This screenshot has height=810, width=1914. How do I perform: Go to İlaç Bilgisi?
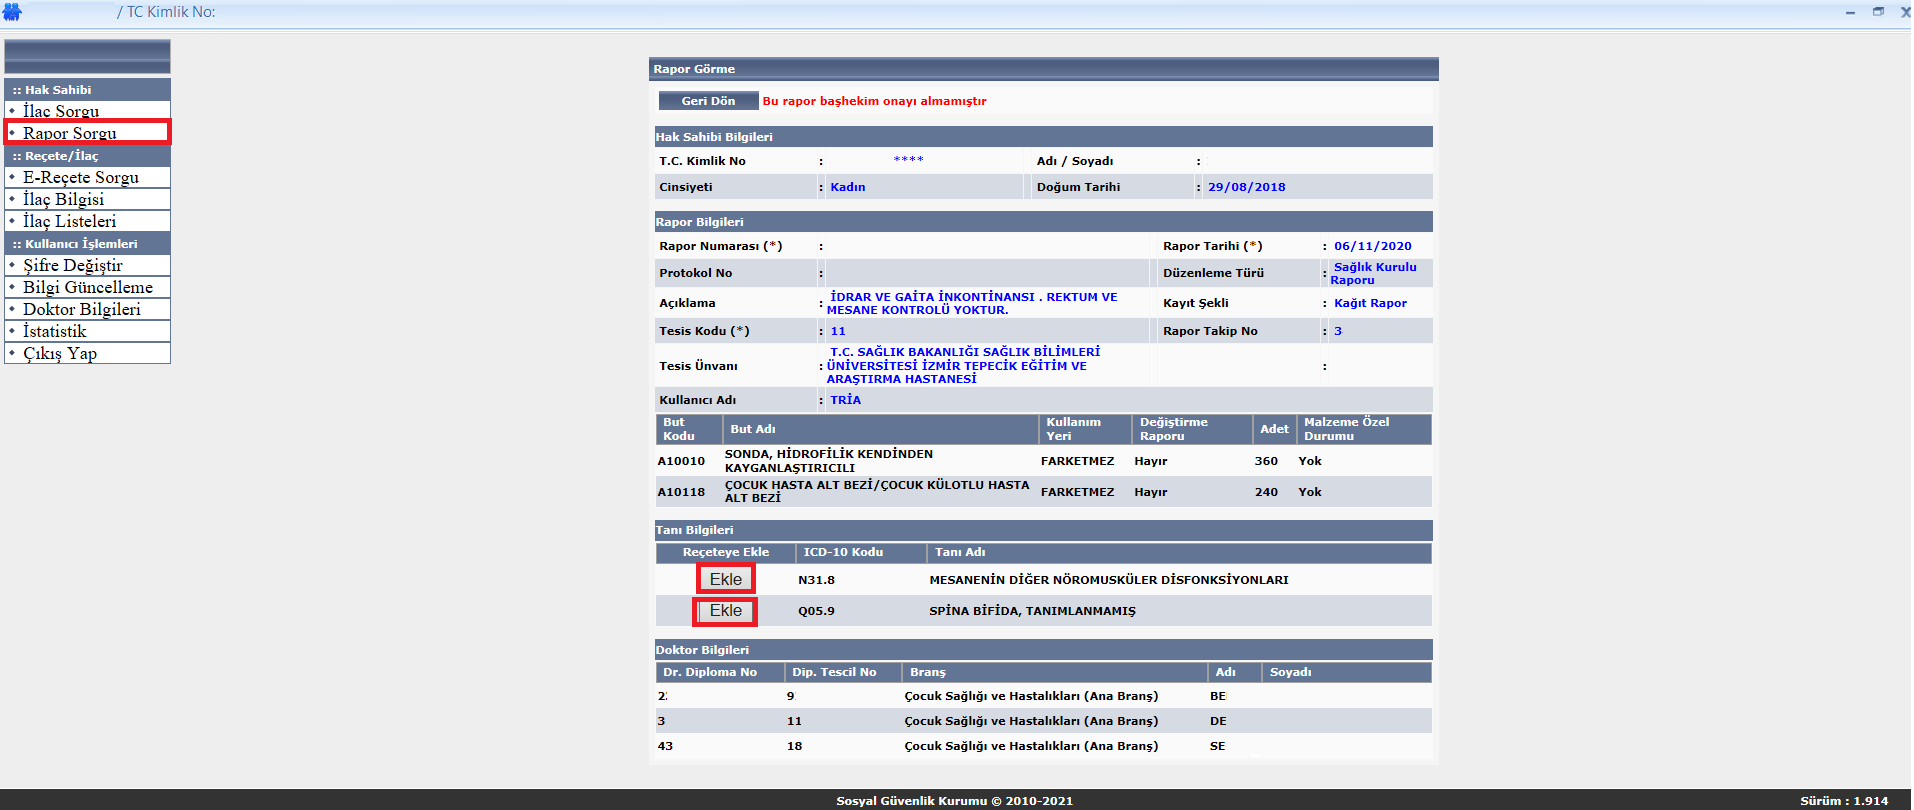[x=63, y=199]
